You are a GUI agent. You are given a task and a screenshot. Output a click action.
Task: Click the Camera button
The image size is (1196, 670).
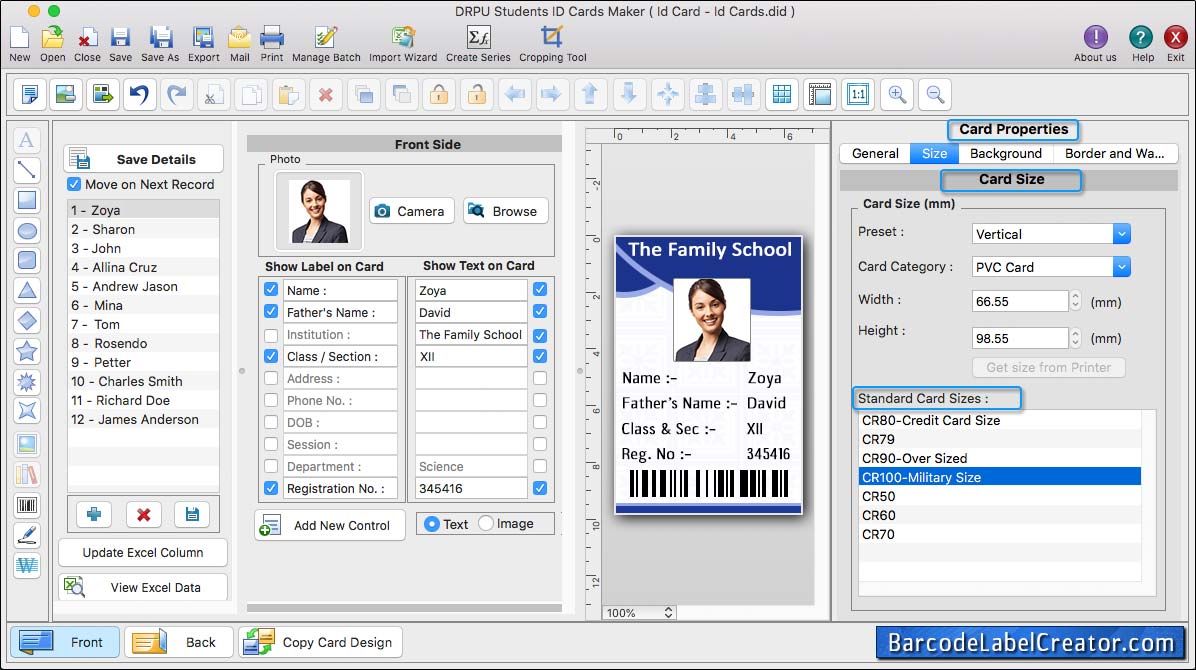tap(412, 211)
